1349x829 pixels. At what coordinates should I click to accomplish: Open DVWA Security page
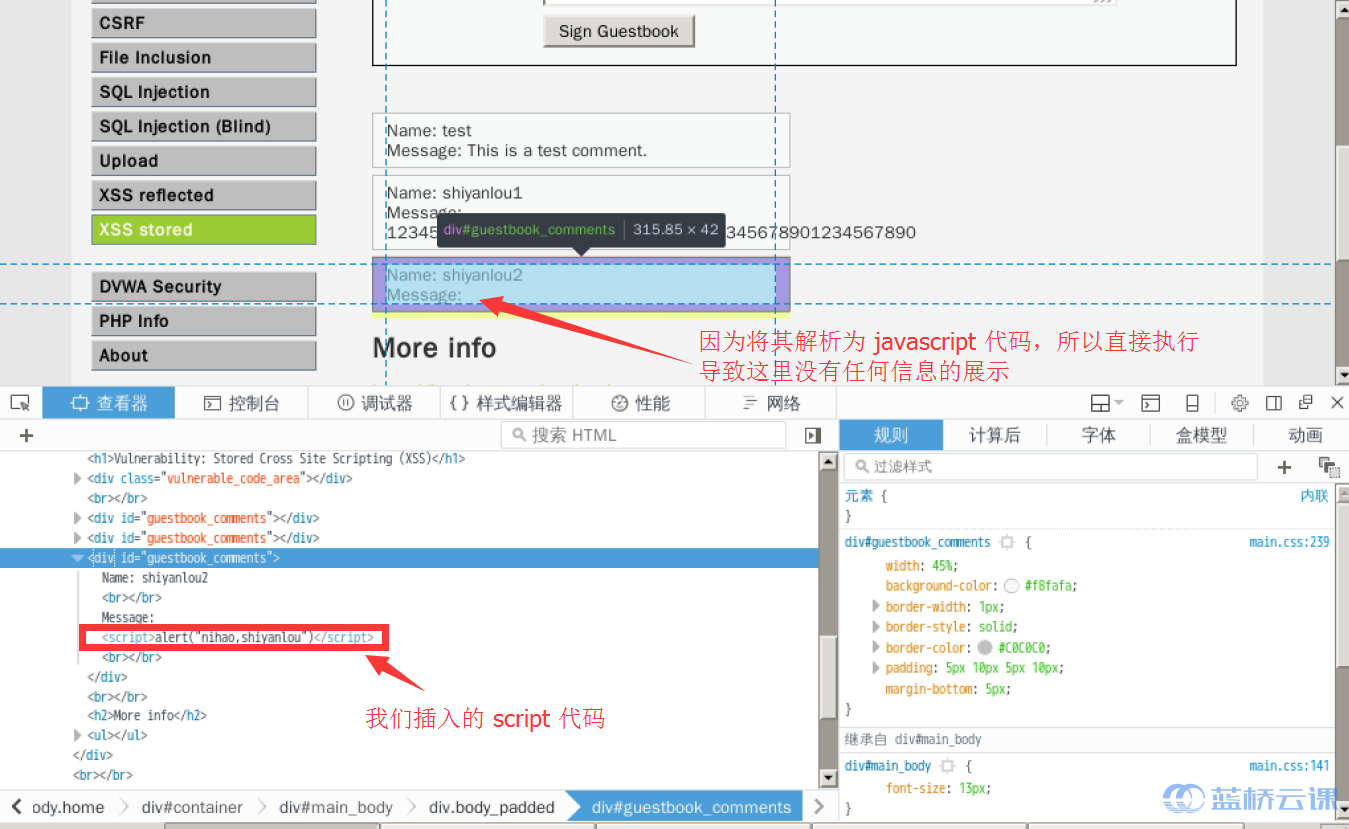click(x=203, y=286)
